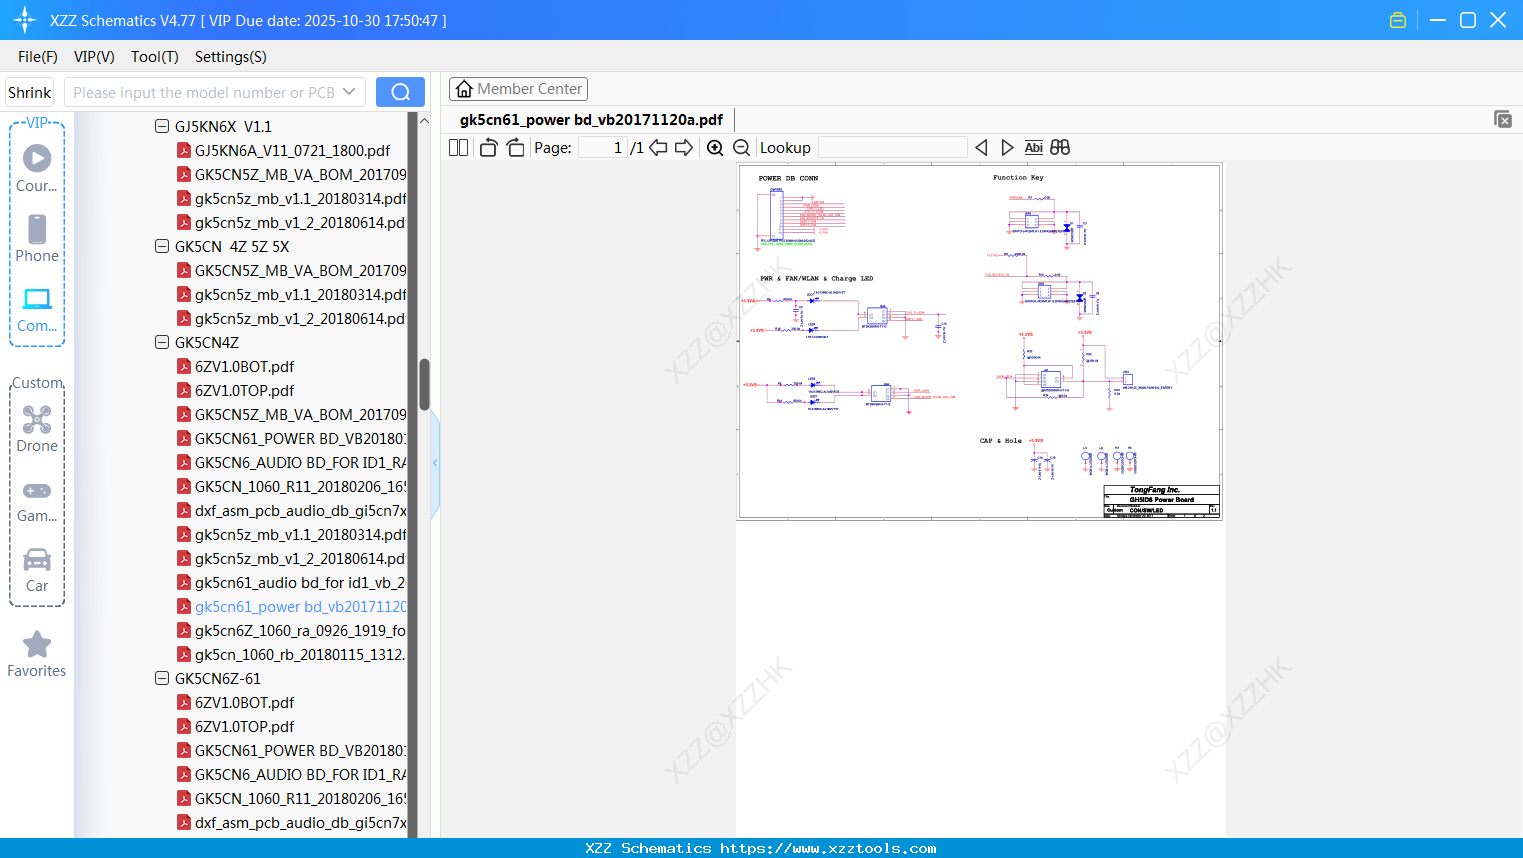The height and width of the screenshot is (858, 1523).
Task: Close all document tabs icon
Action: click(1503, 119)
